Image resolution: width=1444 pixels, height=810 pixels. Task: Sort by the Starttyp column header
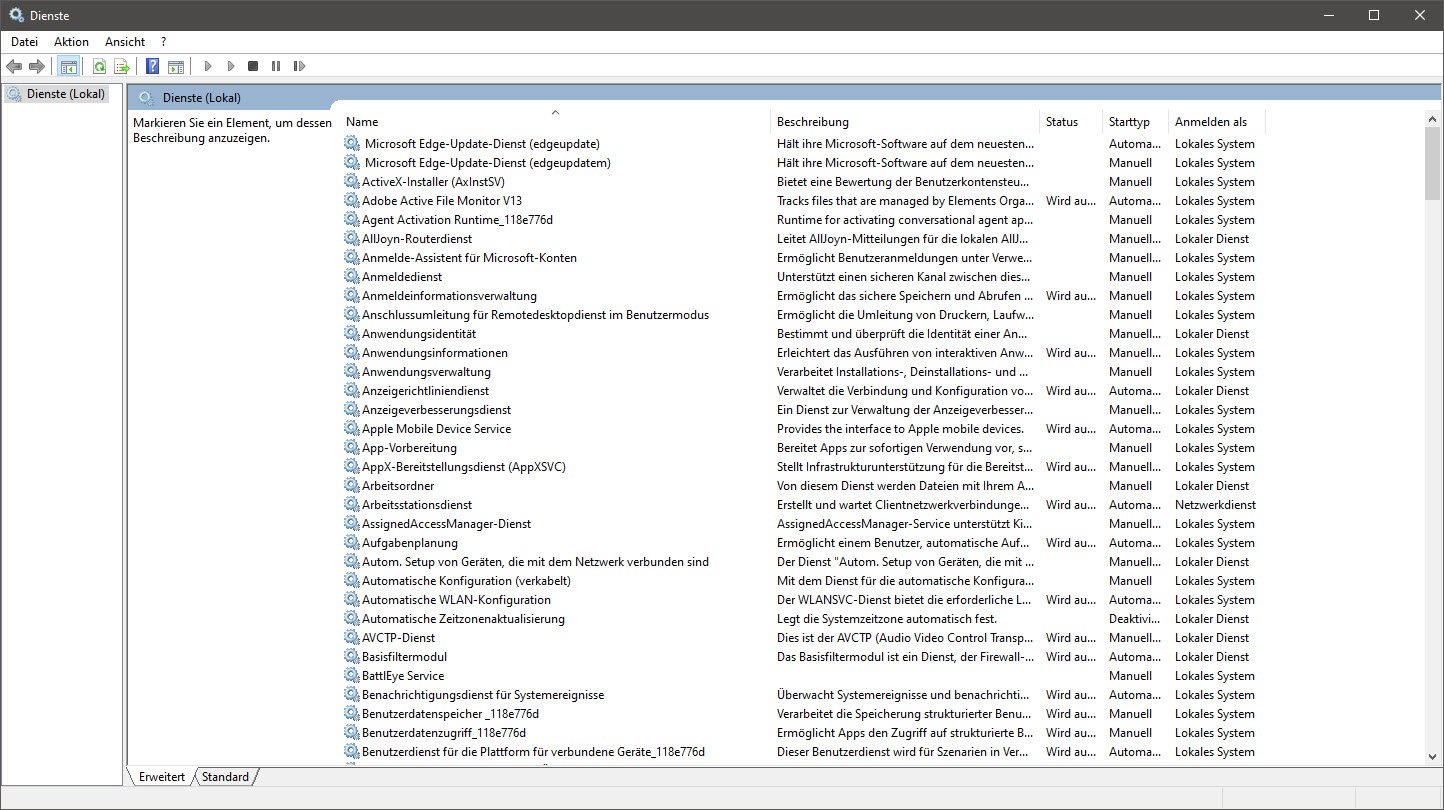tap(1129, 122)
